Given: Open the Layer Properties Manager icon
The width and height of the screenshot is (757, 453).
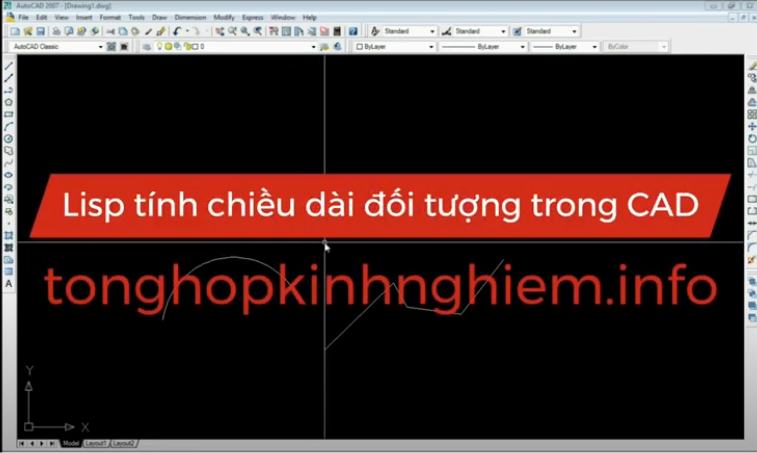Looking at the screenshot, I should [147, 47].
